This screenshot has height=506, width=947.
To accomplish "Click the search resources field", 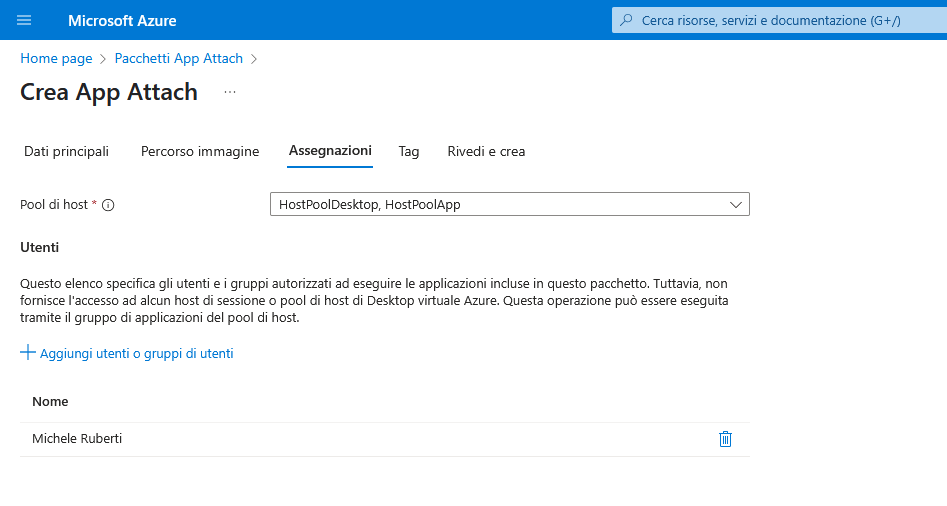I will pos(779,21).
